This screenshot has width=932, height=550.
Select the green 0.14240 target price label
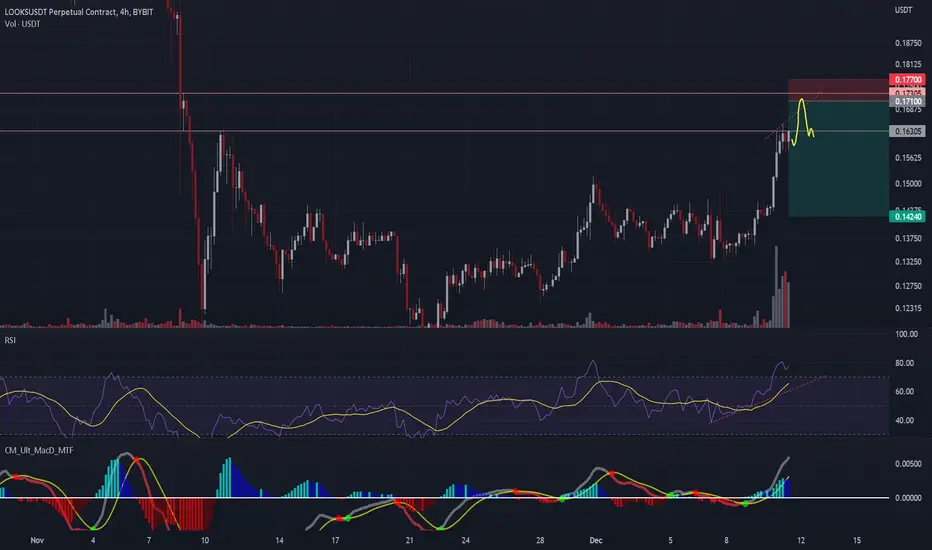(x=907, y=216)
